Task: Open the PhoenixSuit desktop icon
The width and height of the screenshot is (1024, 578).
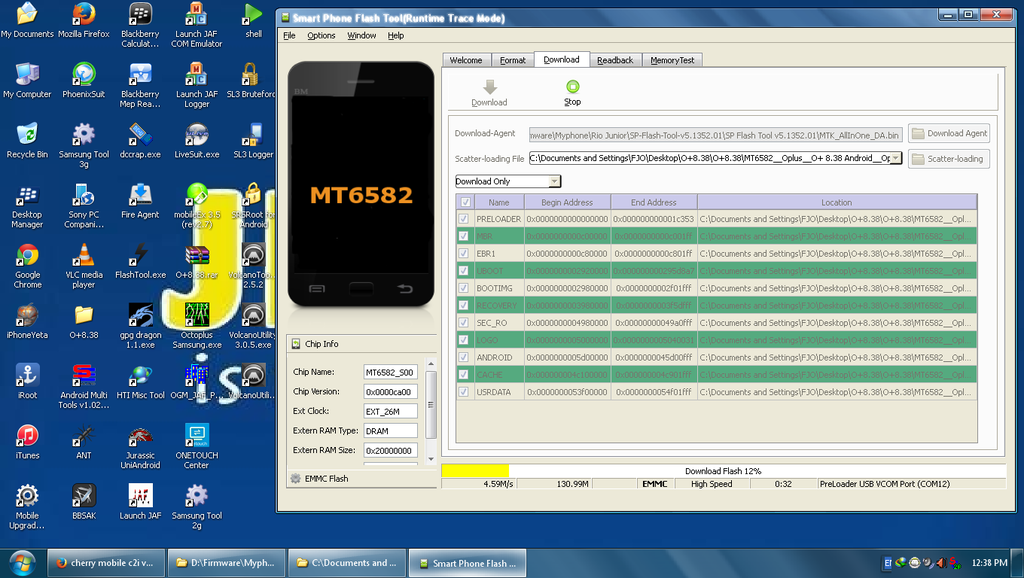Action: tap(84, 80)
